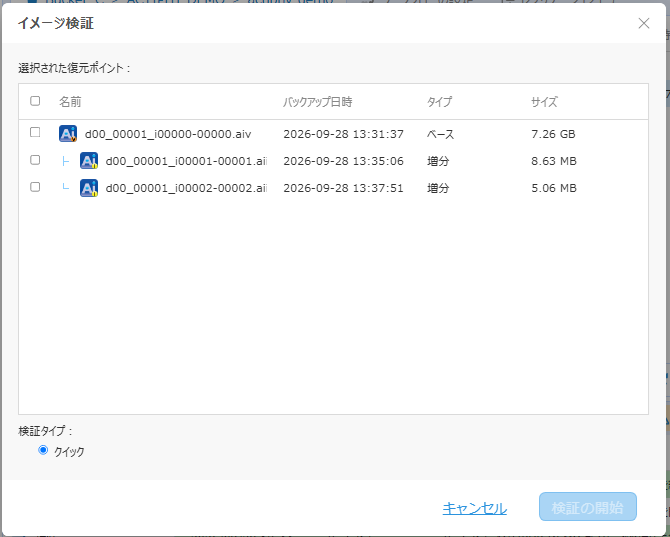Viewport: 670px width, 537px height.
Task: Tick the select-all checkbox in the header row
Action: point(35,101)
